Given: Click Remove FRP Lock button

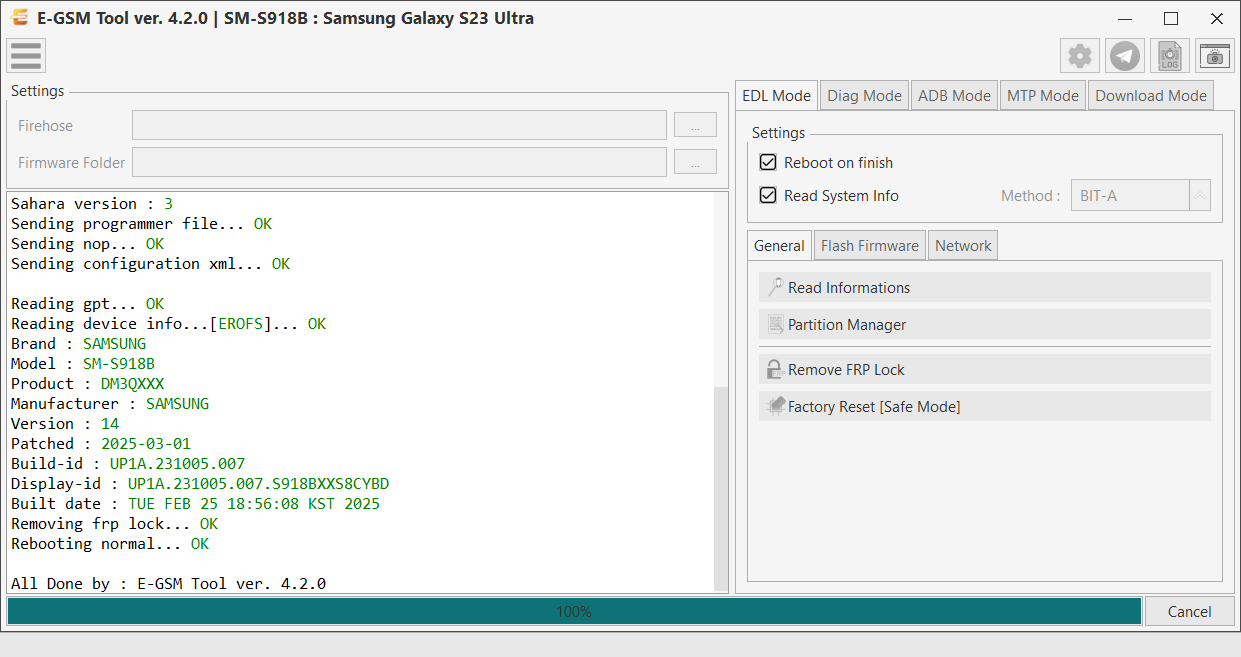Looking at the screenshot, I should tap(985, 369).
